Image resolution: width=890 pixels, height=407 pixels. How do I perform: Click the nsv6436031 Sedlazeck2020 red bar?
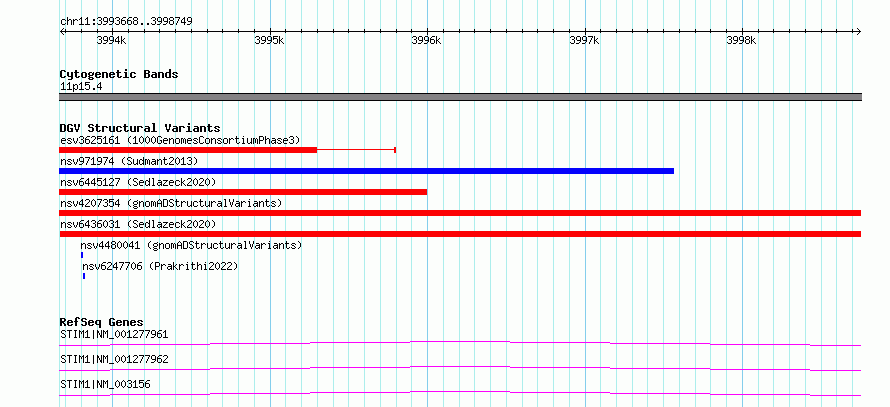click(x=460, y=234)
